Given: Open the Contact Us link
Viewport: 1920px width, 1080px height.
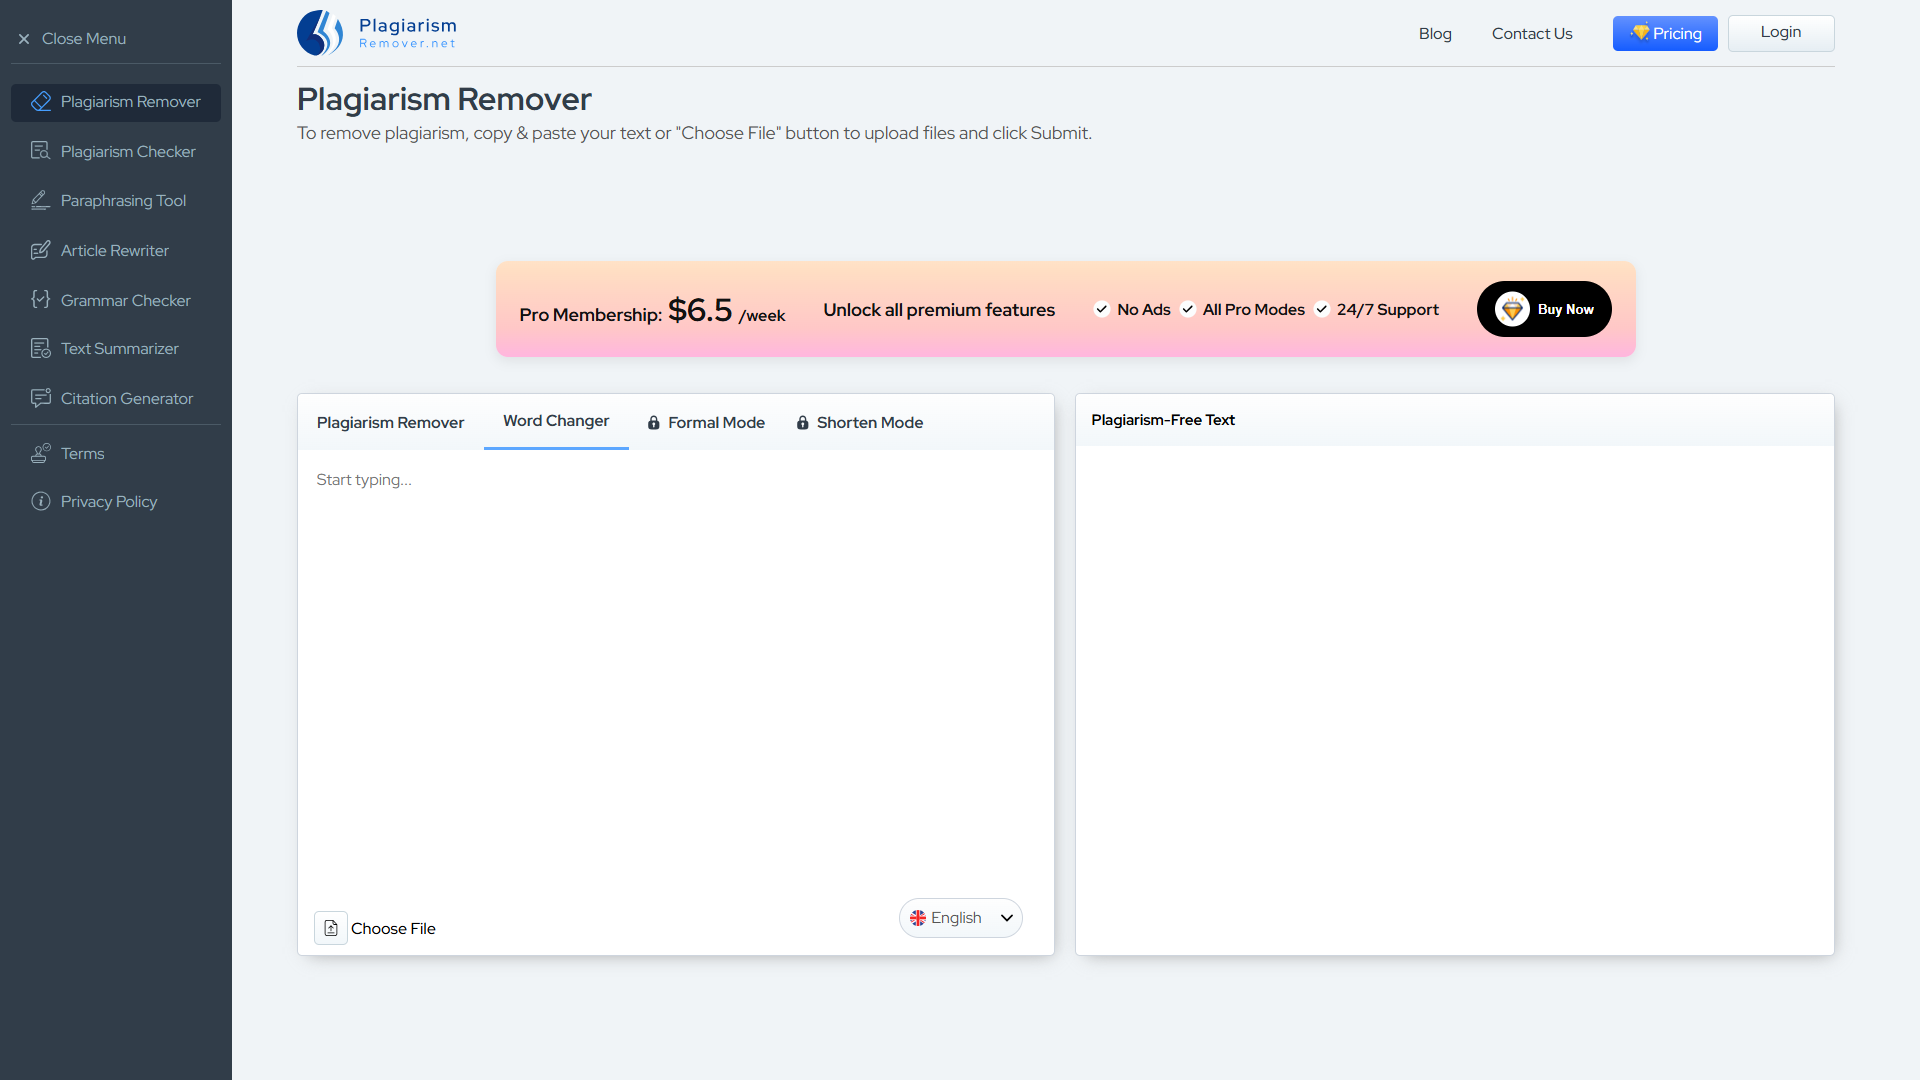Looking at the screenshot, I should coord(1532,34).
